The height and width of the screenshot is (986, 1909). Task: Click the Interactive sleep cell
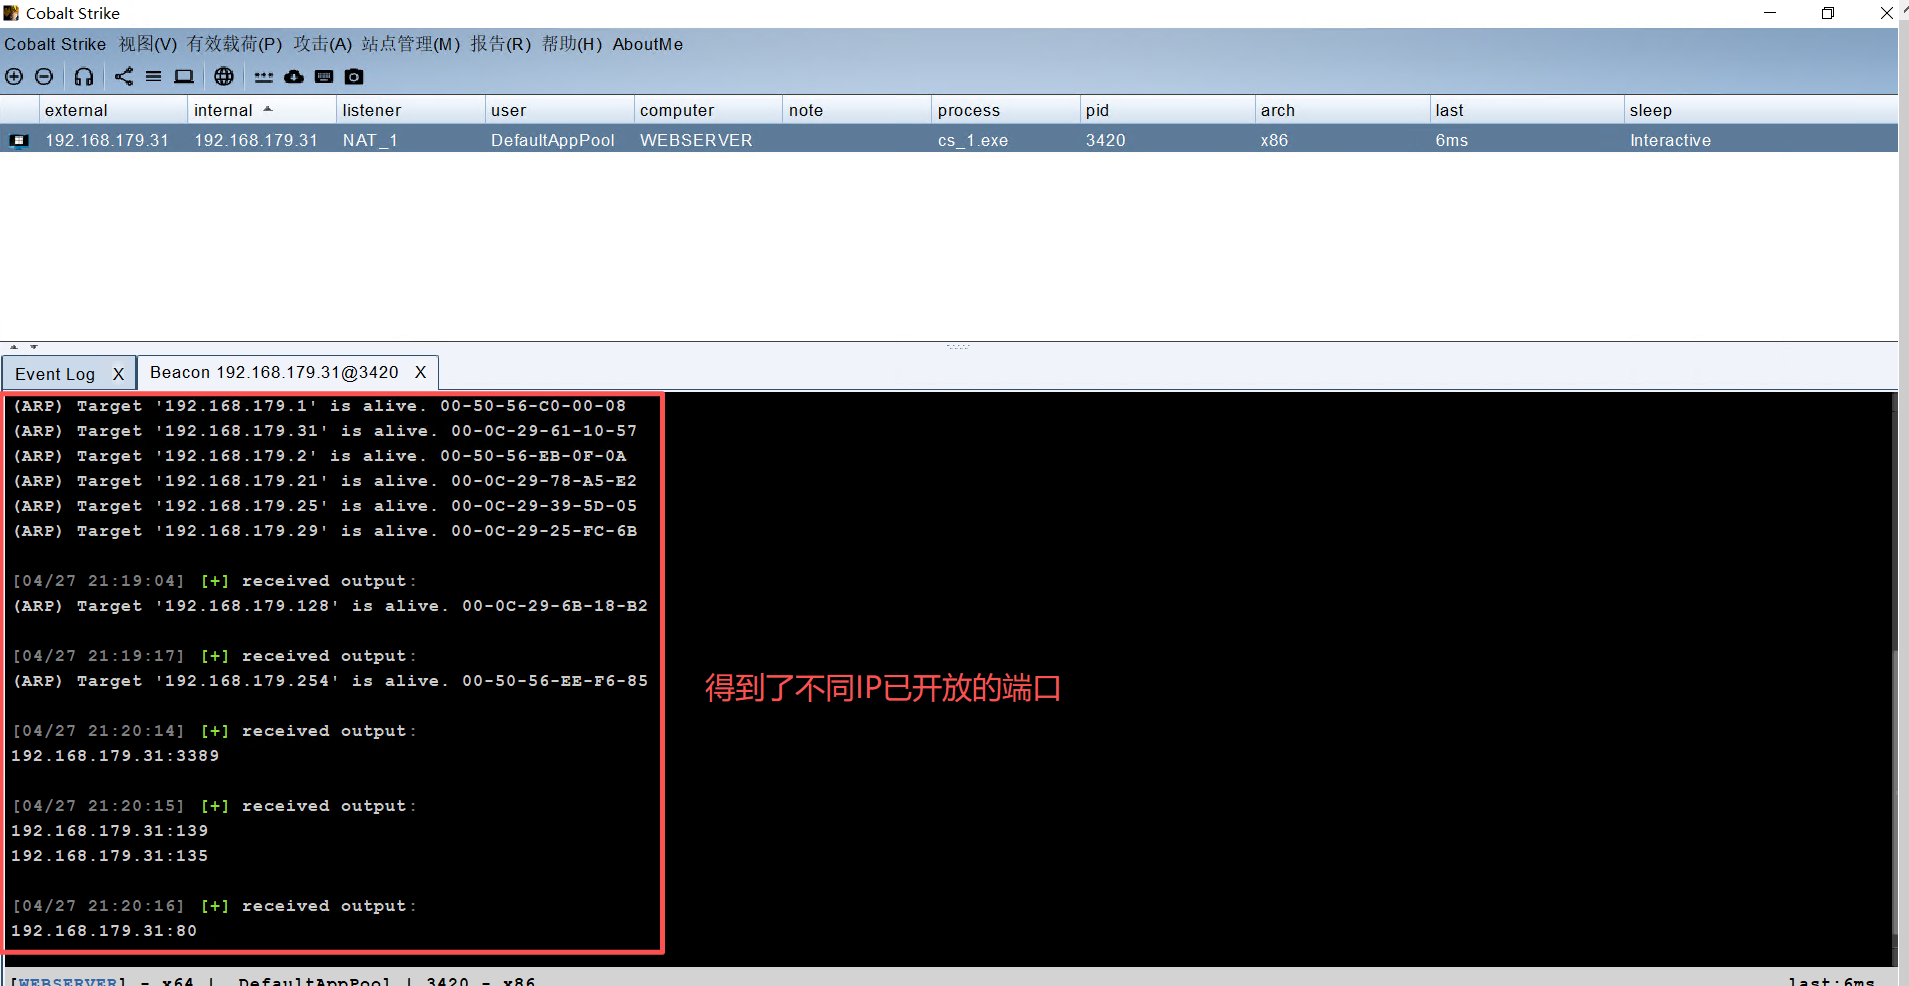pyautogui.click(x=1670, y=140)
